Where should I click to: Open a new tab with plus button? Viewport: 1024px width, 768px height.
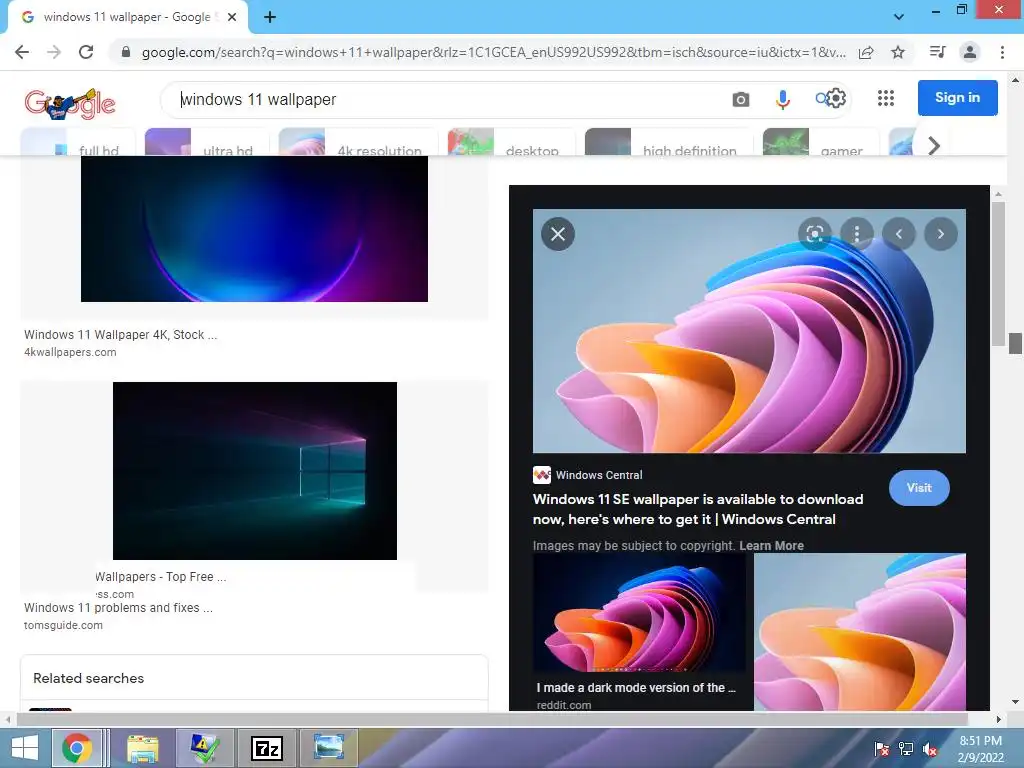pyautogui.click(x=270, y=17)
